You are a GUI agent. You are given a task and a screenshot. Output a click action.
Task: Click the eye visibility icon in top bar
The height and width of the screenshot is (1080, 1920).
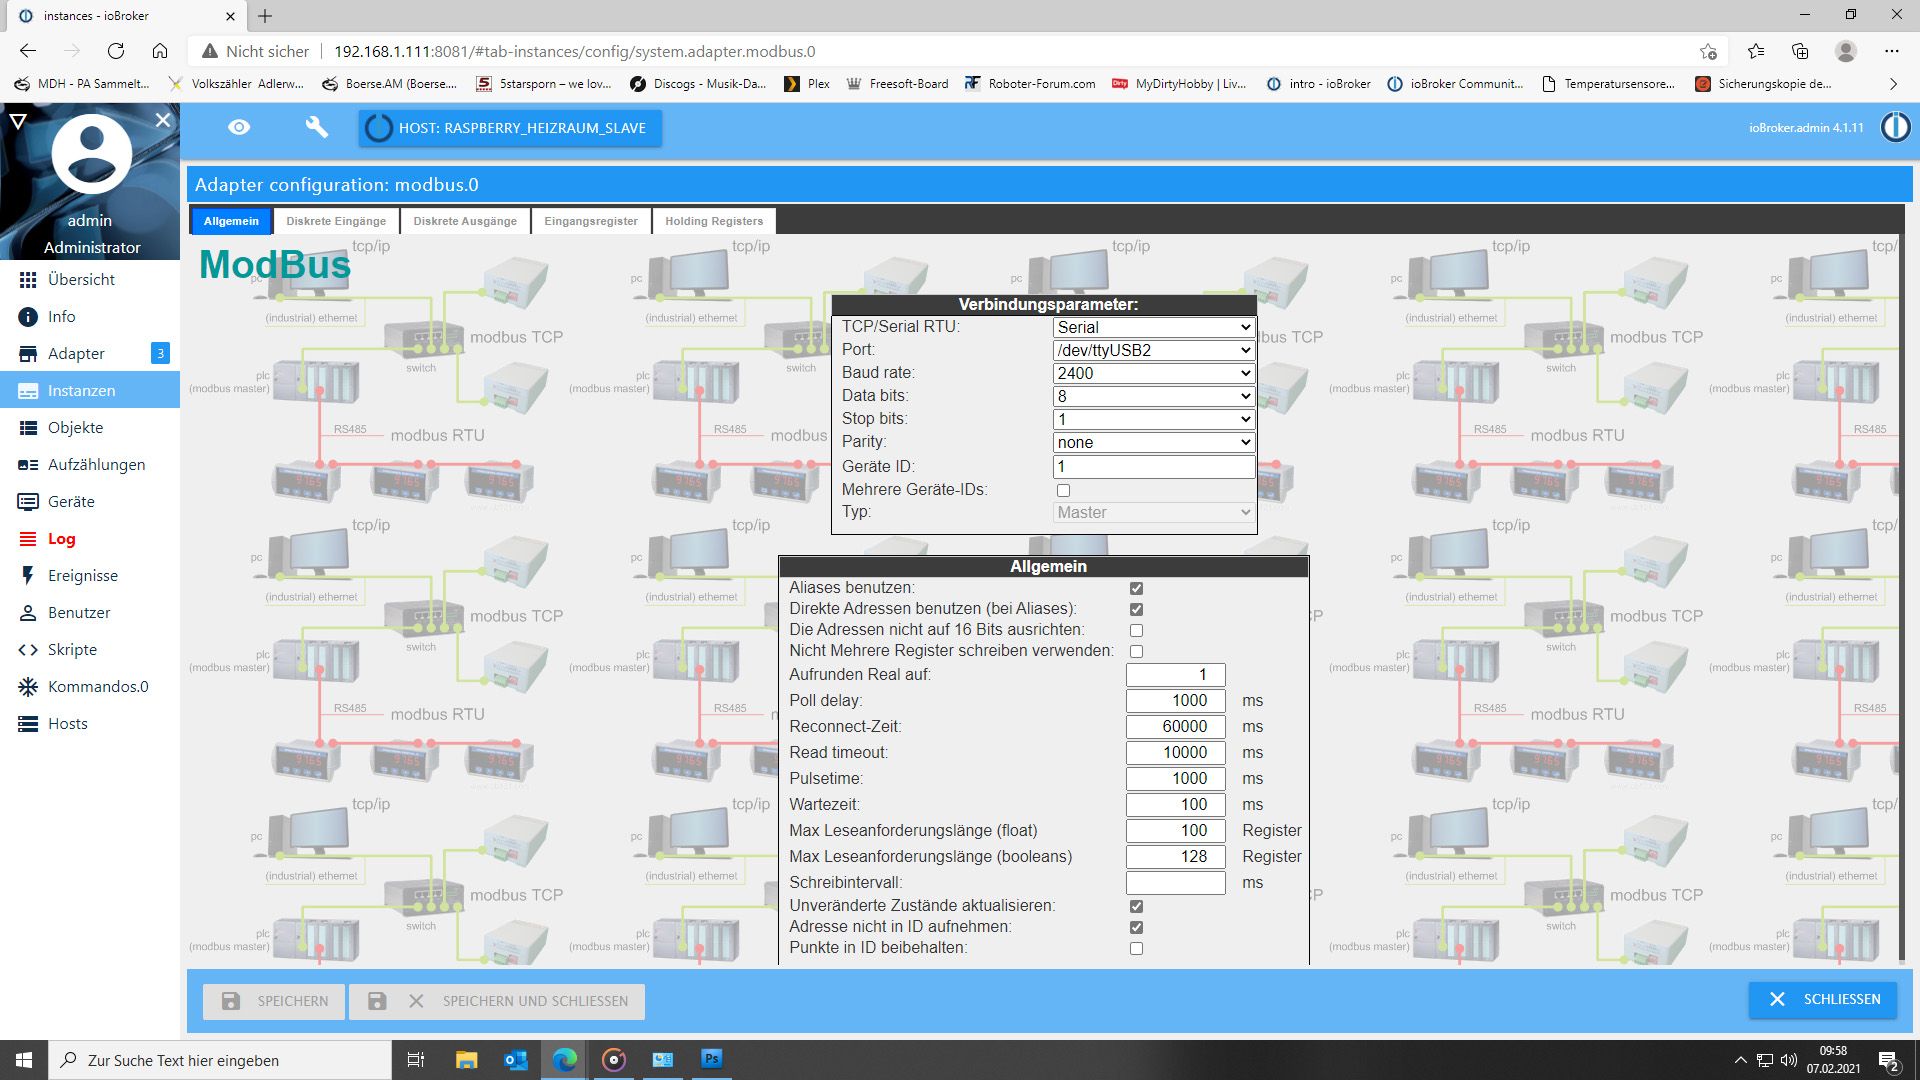click(239, 127)
